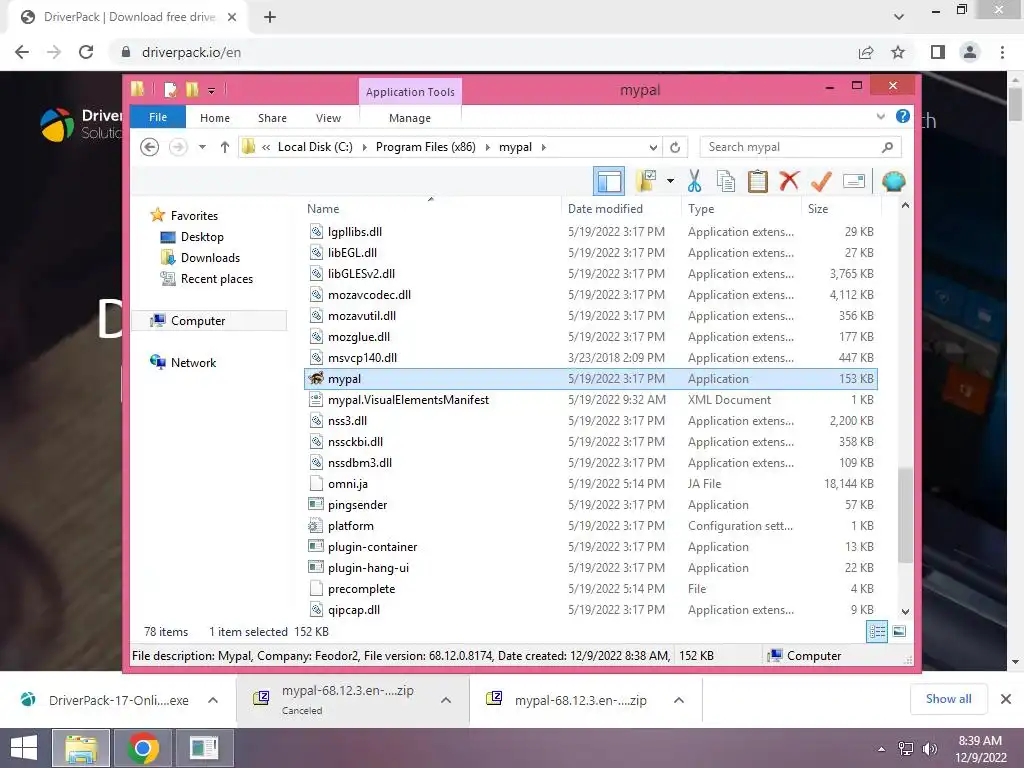Expand the arrow after mypal in address bar
This screenshot has height=768, width=1024.
(543, 147)
